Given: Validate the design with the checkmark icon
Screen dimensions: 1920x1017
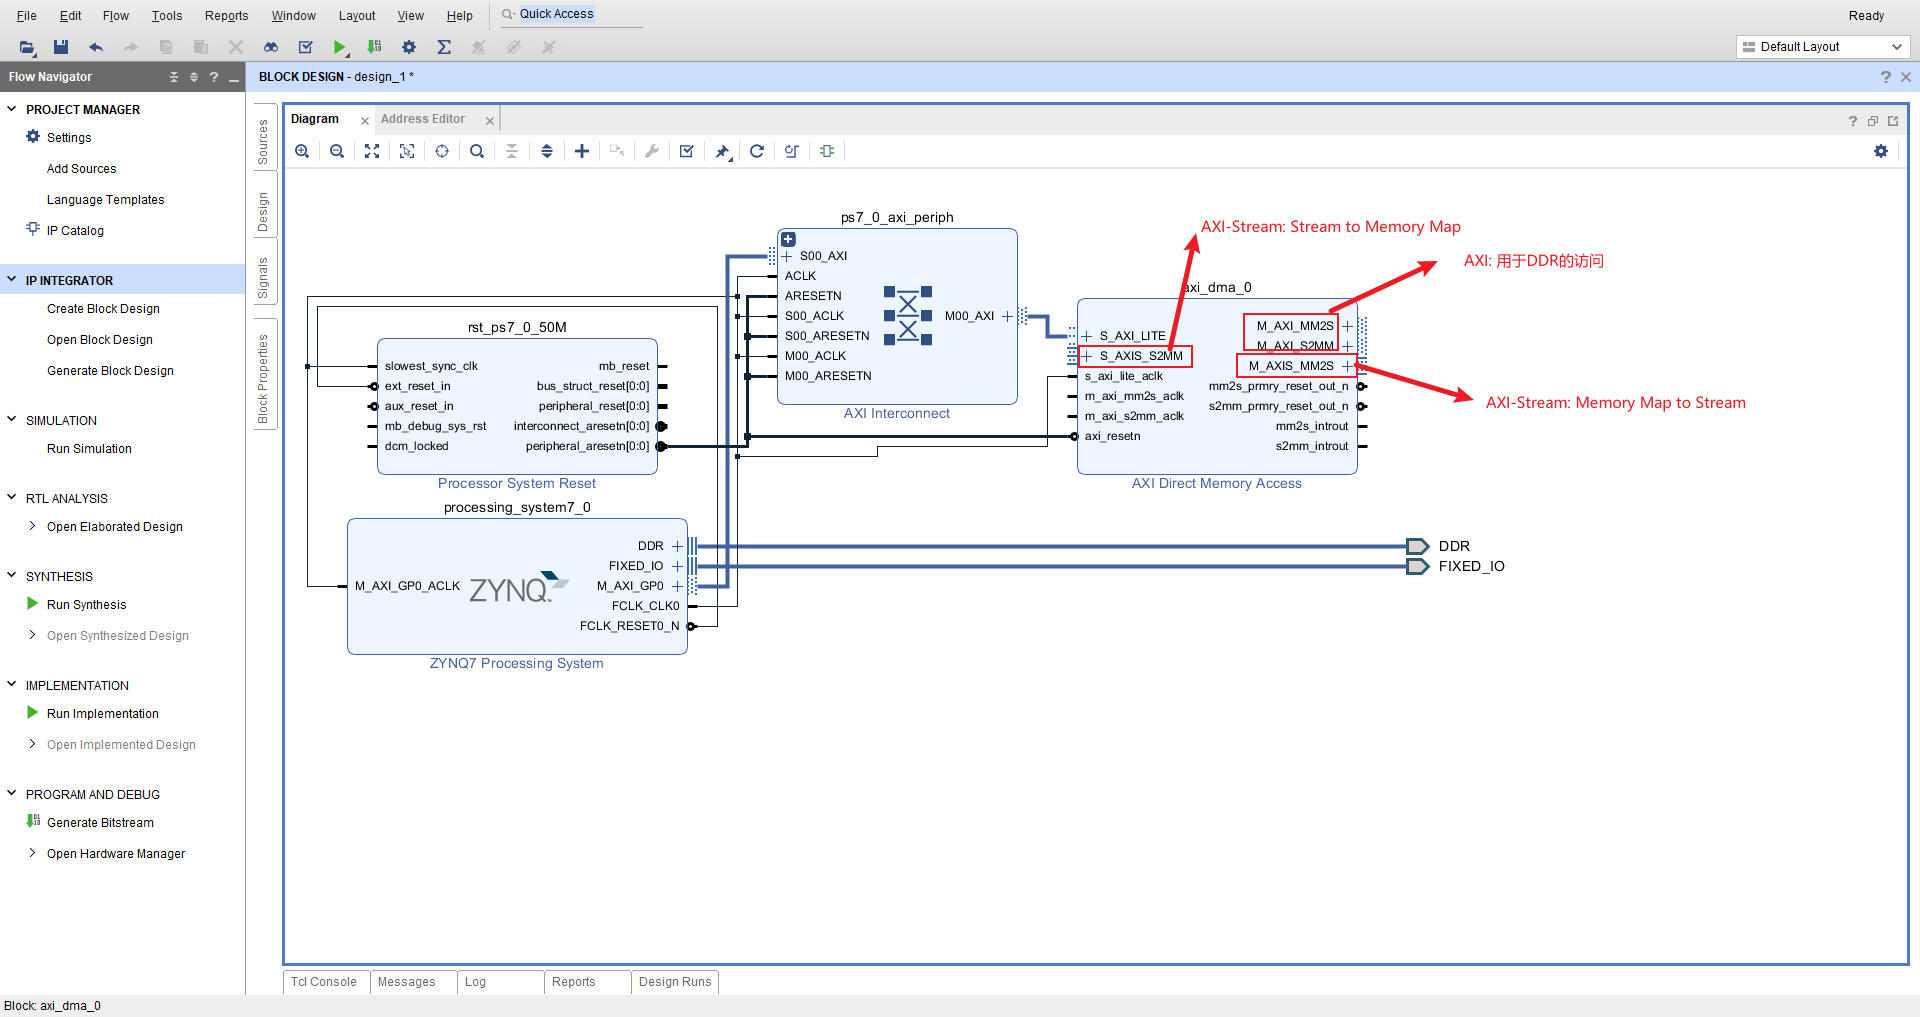Looking at the screenshot, I should tap(687, 151).
